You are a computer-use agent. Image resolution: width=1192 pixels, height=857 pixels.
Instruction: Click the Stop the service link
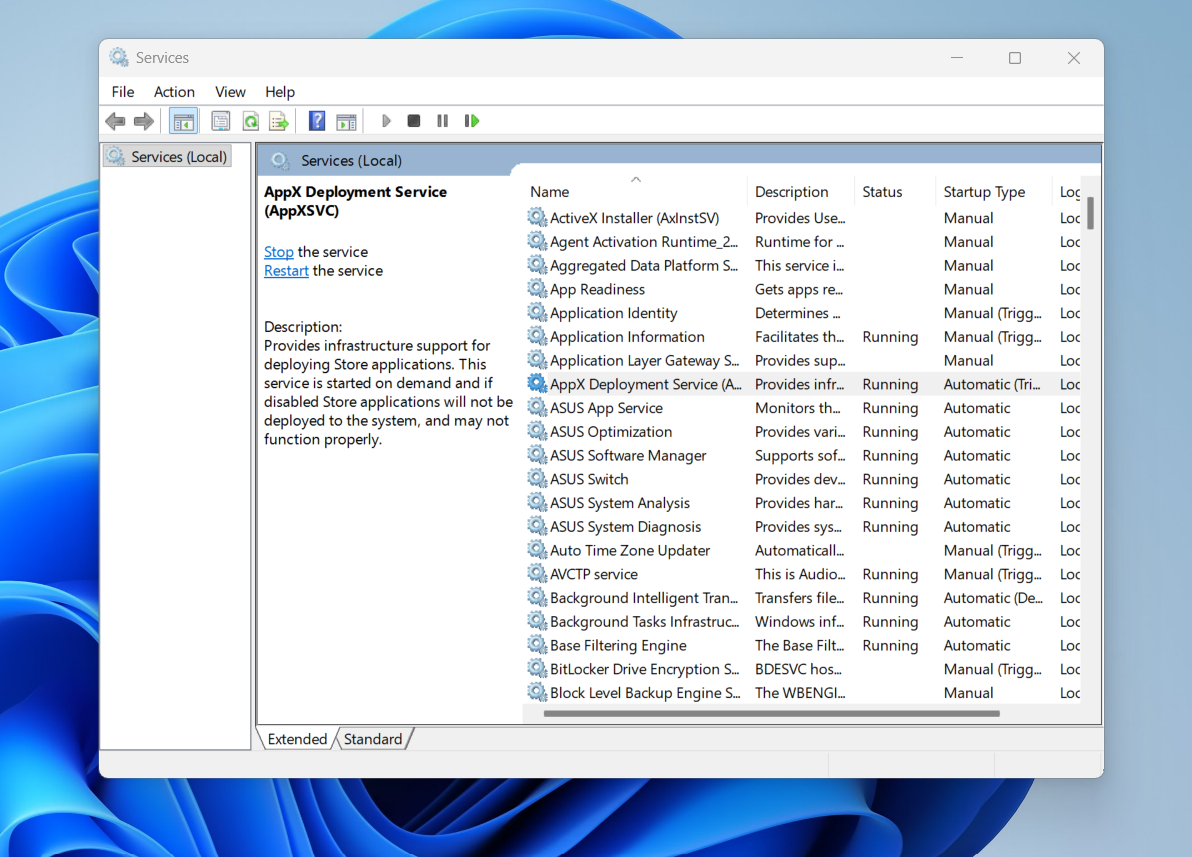point(279,252)
